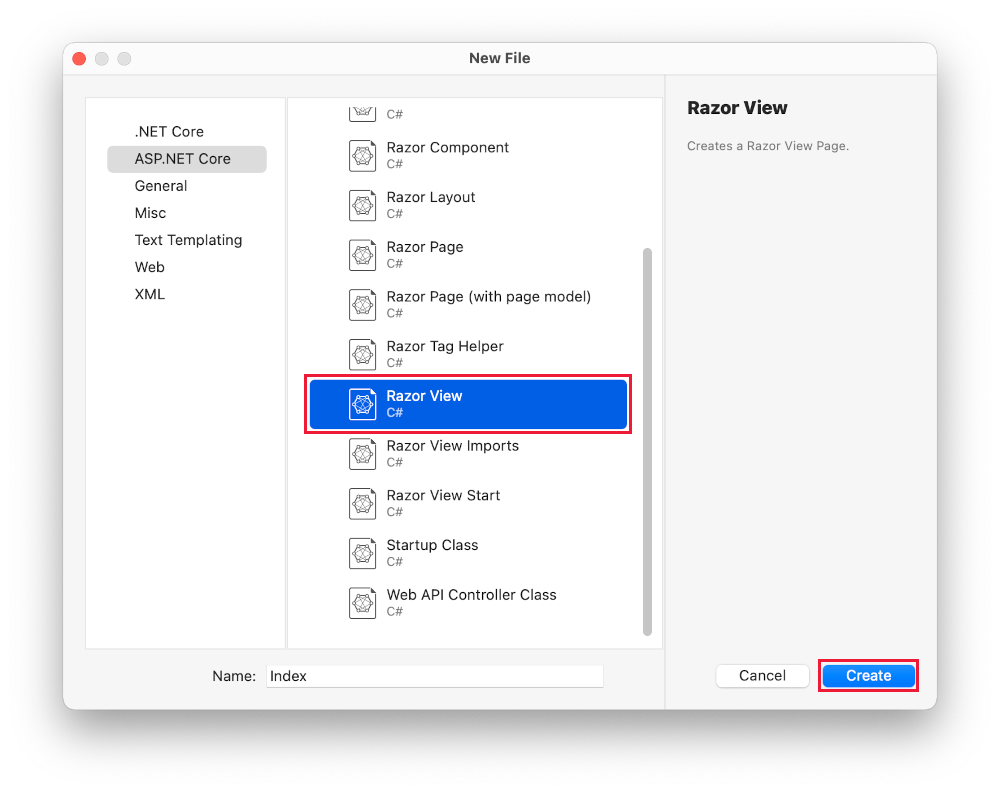Select the Razor Tag Helper template icon
Viewport: 1000px width, 793px height.
pos(362,354)
